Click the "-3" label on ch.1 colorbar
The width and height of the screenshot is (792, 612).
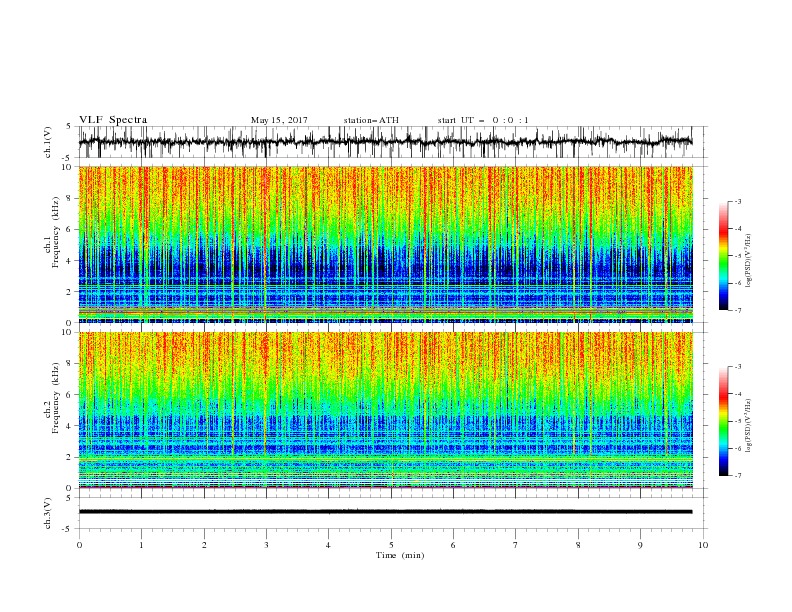(737, 201)
